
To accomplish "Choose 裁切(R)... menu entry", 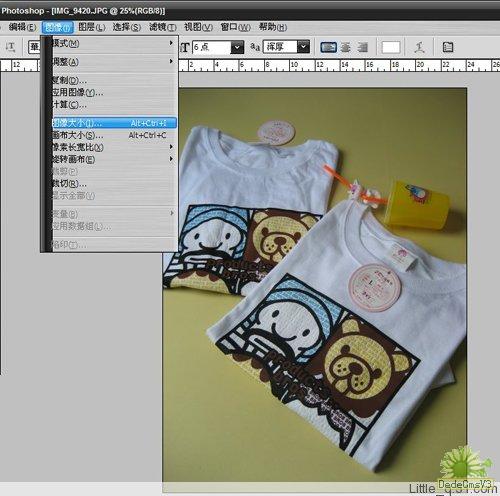I will pos(114,183).
